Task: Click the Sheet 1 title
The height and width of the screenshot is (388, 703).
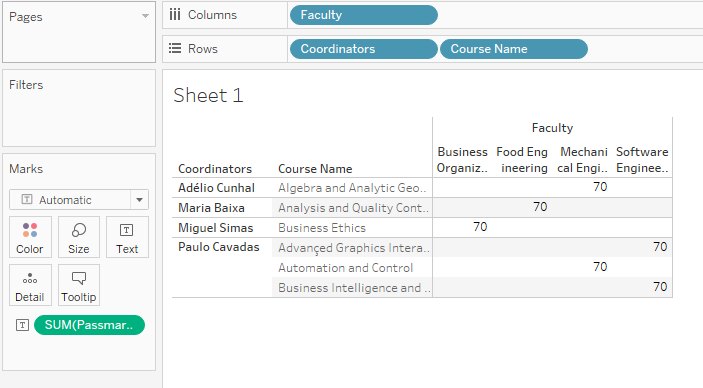Action: tap(208, 96)
